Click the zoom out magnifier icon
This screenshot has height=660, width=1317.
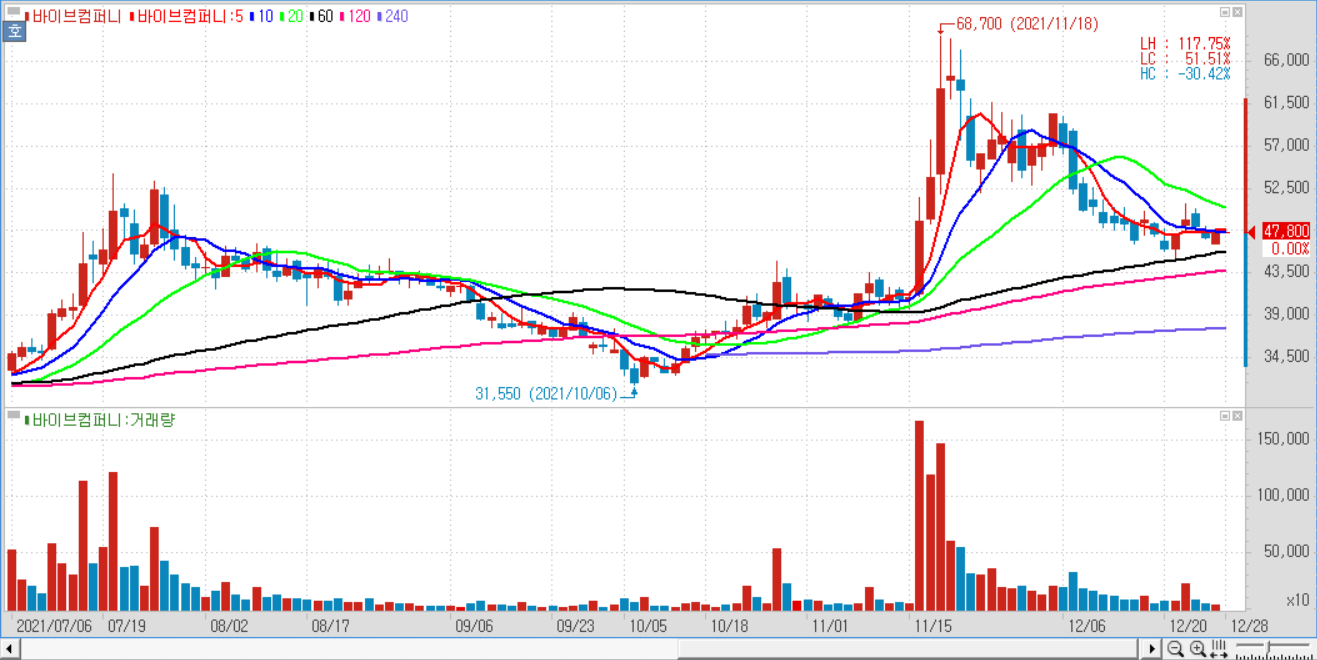coord(1175,648)
